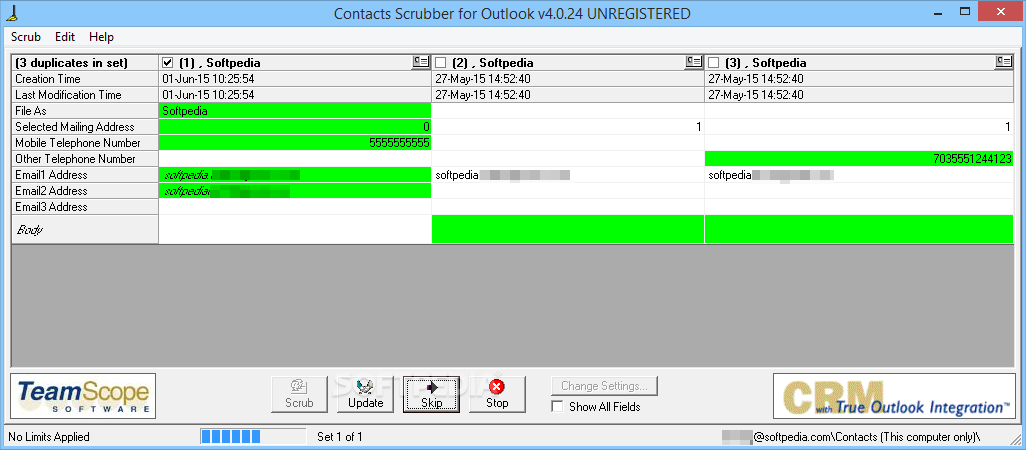Screen dimensions: 1026x450
Task: Click Email1 Address of contact (2)
Action: coord(568,175)
